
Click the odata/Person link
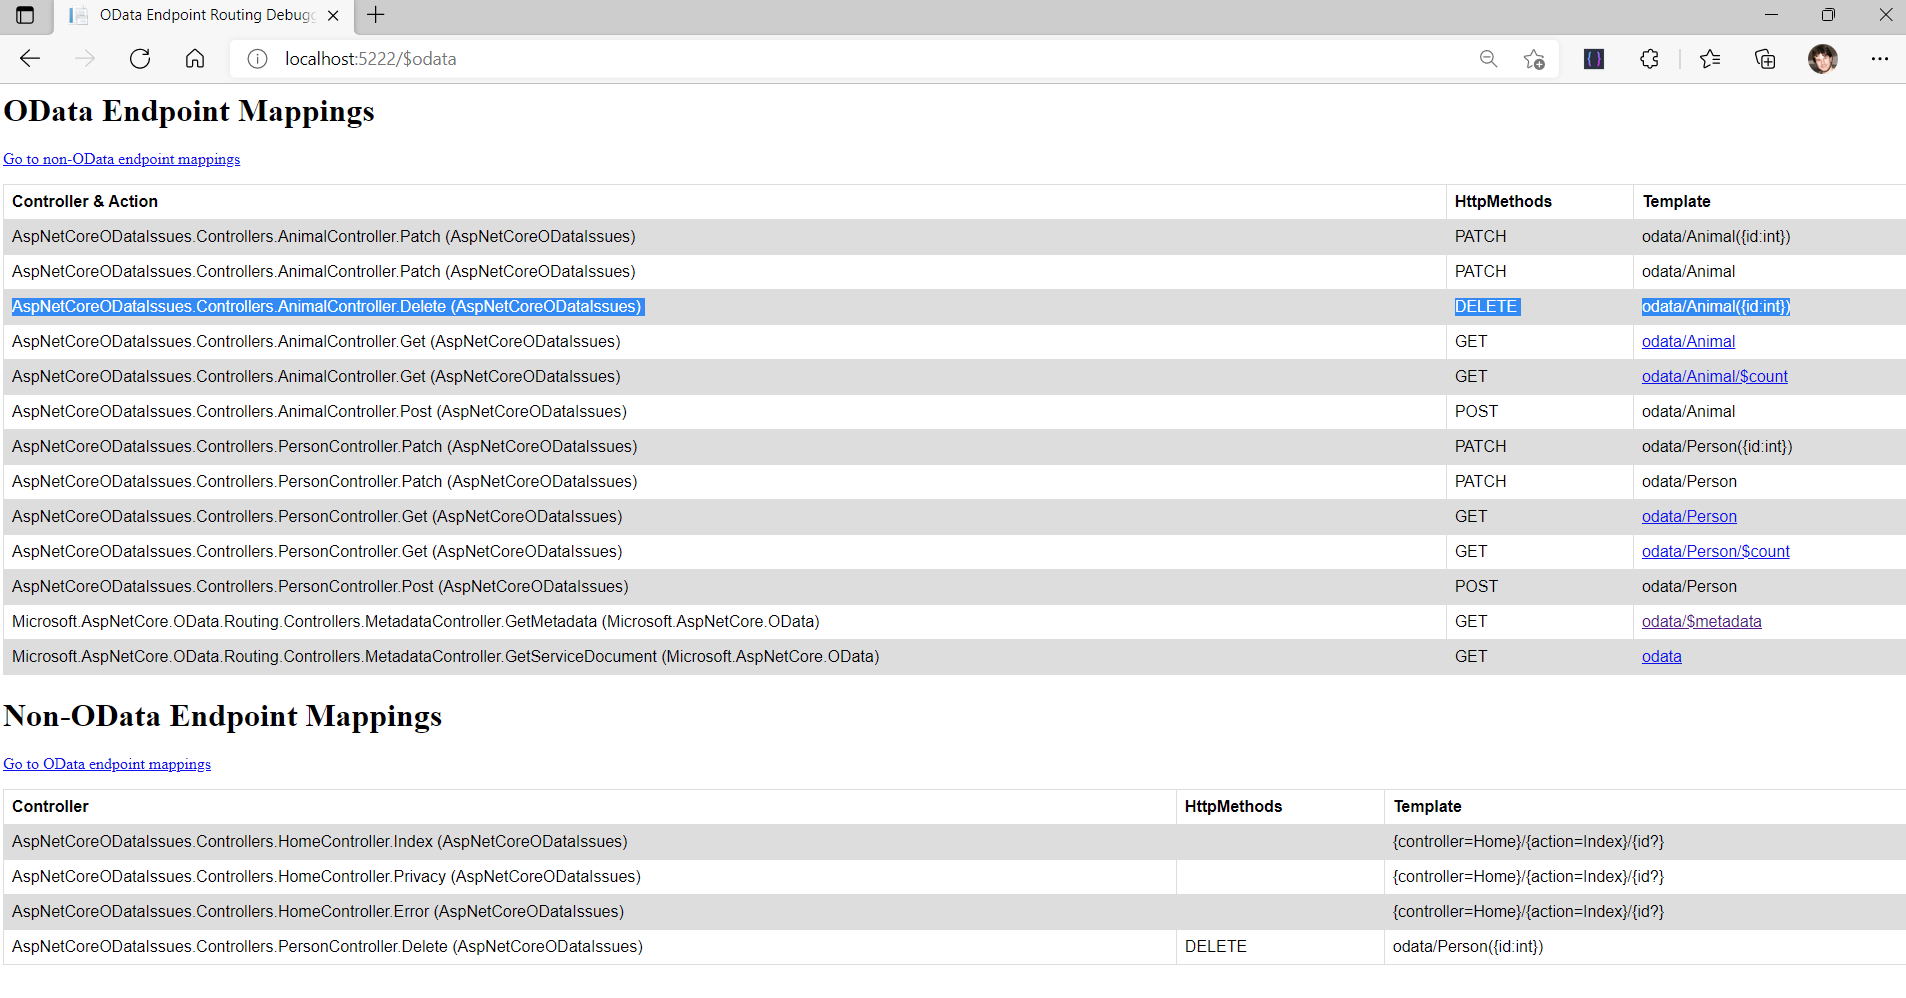1688,516
